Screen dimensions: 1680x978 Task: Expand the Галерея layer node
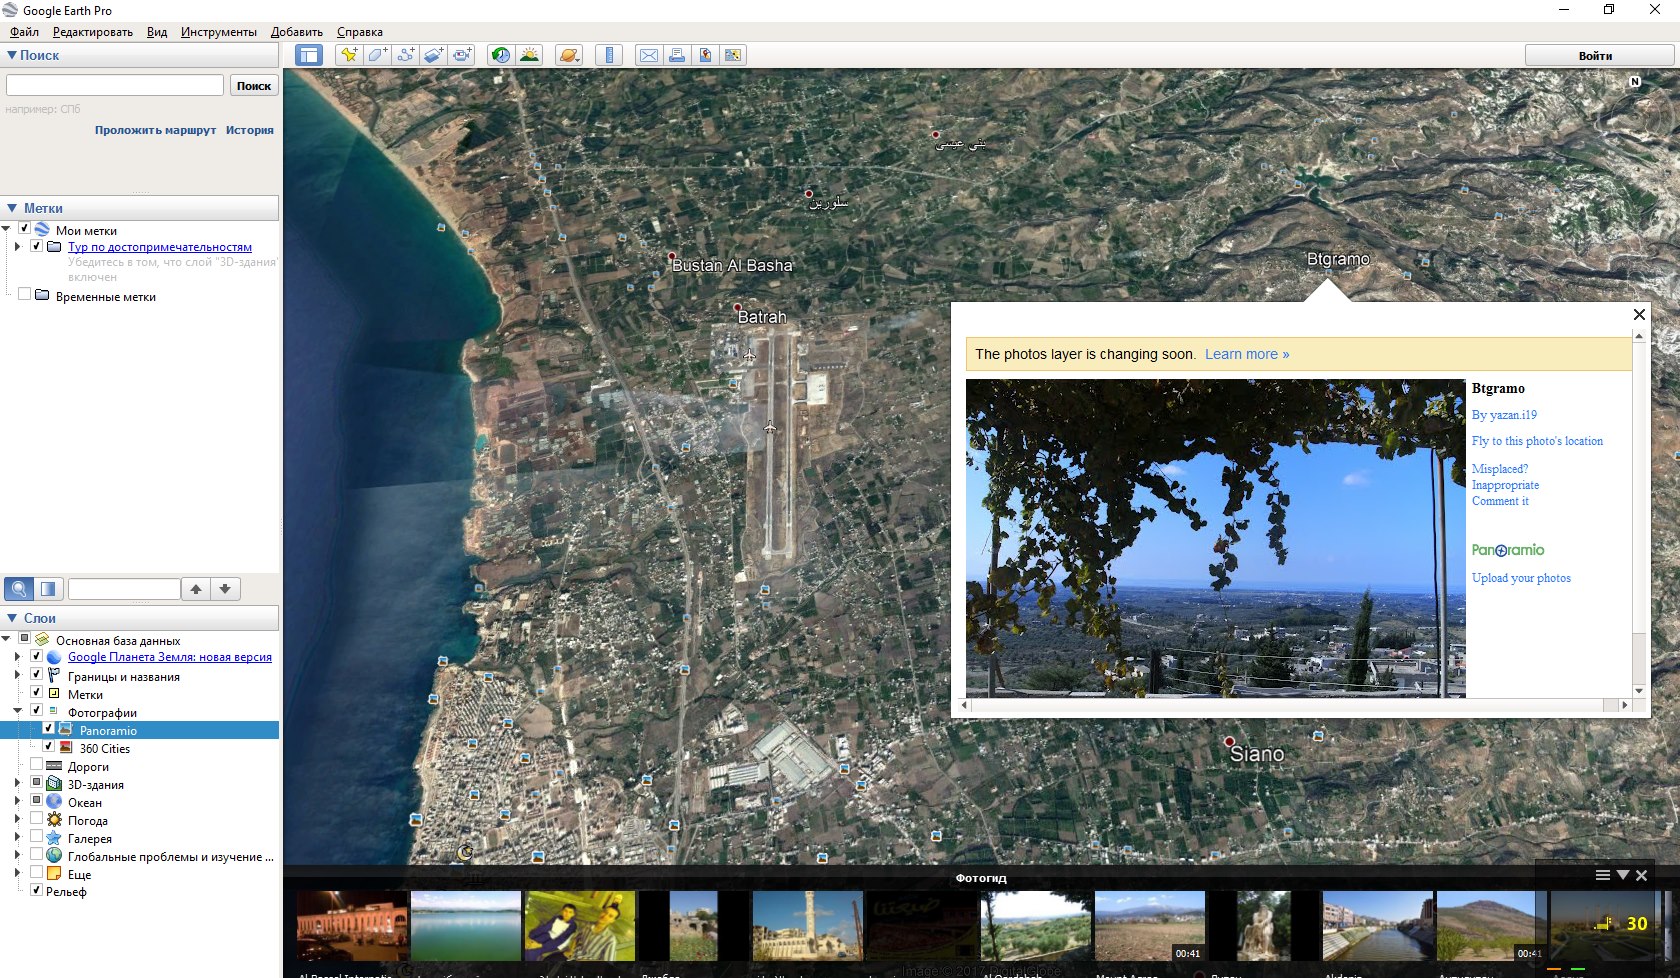pos(17,837)
